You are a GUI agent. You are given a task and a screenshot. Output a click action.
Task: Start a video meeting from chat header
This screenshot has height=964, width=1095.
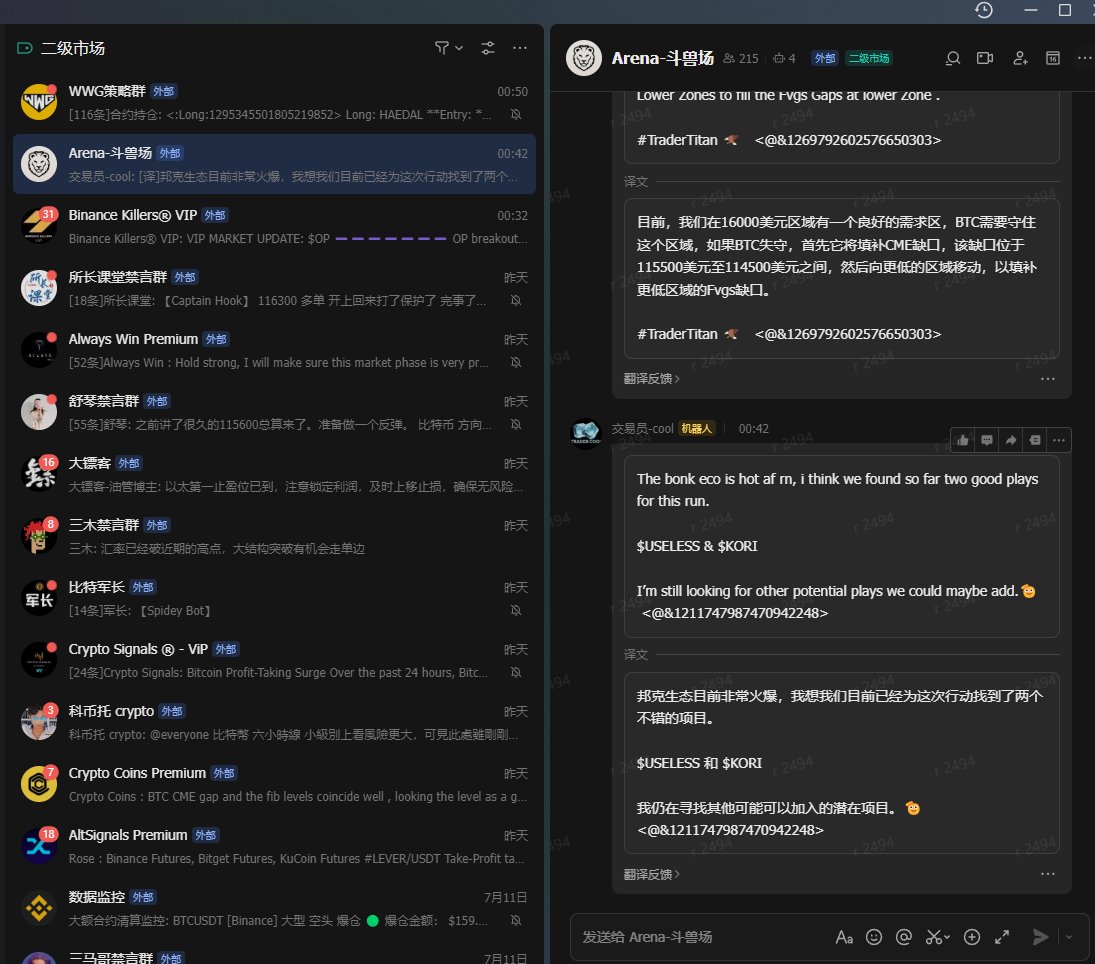coord(985,58)
